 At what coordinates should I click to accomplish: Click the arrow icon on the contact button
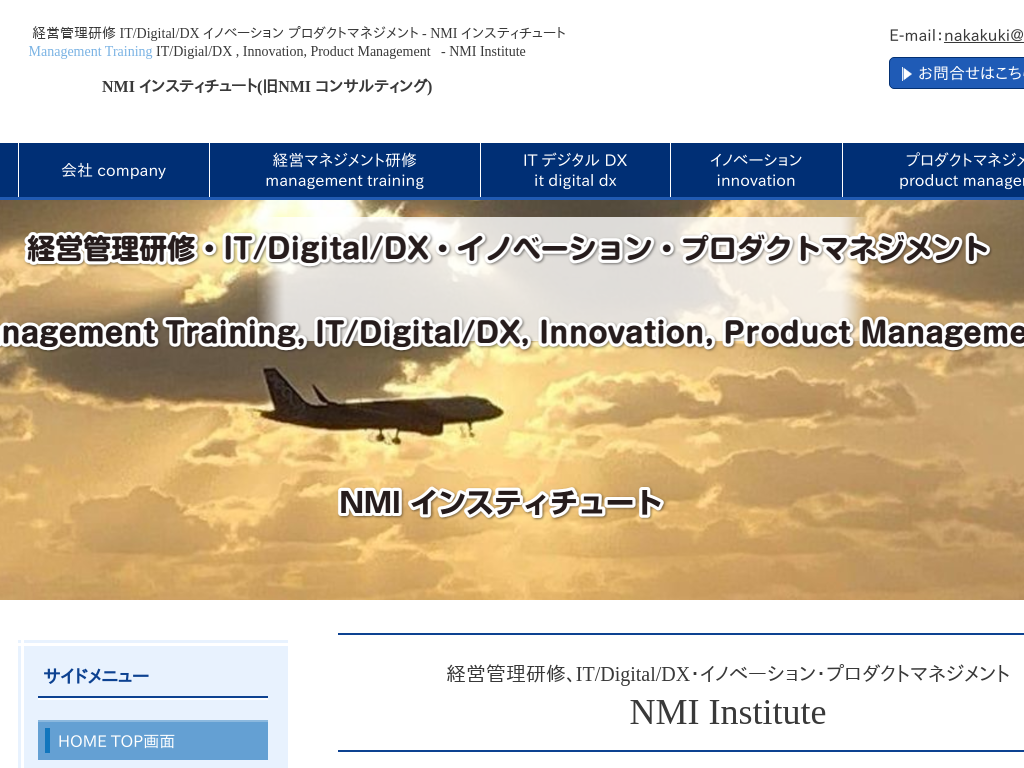coord(908,72)
